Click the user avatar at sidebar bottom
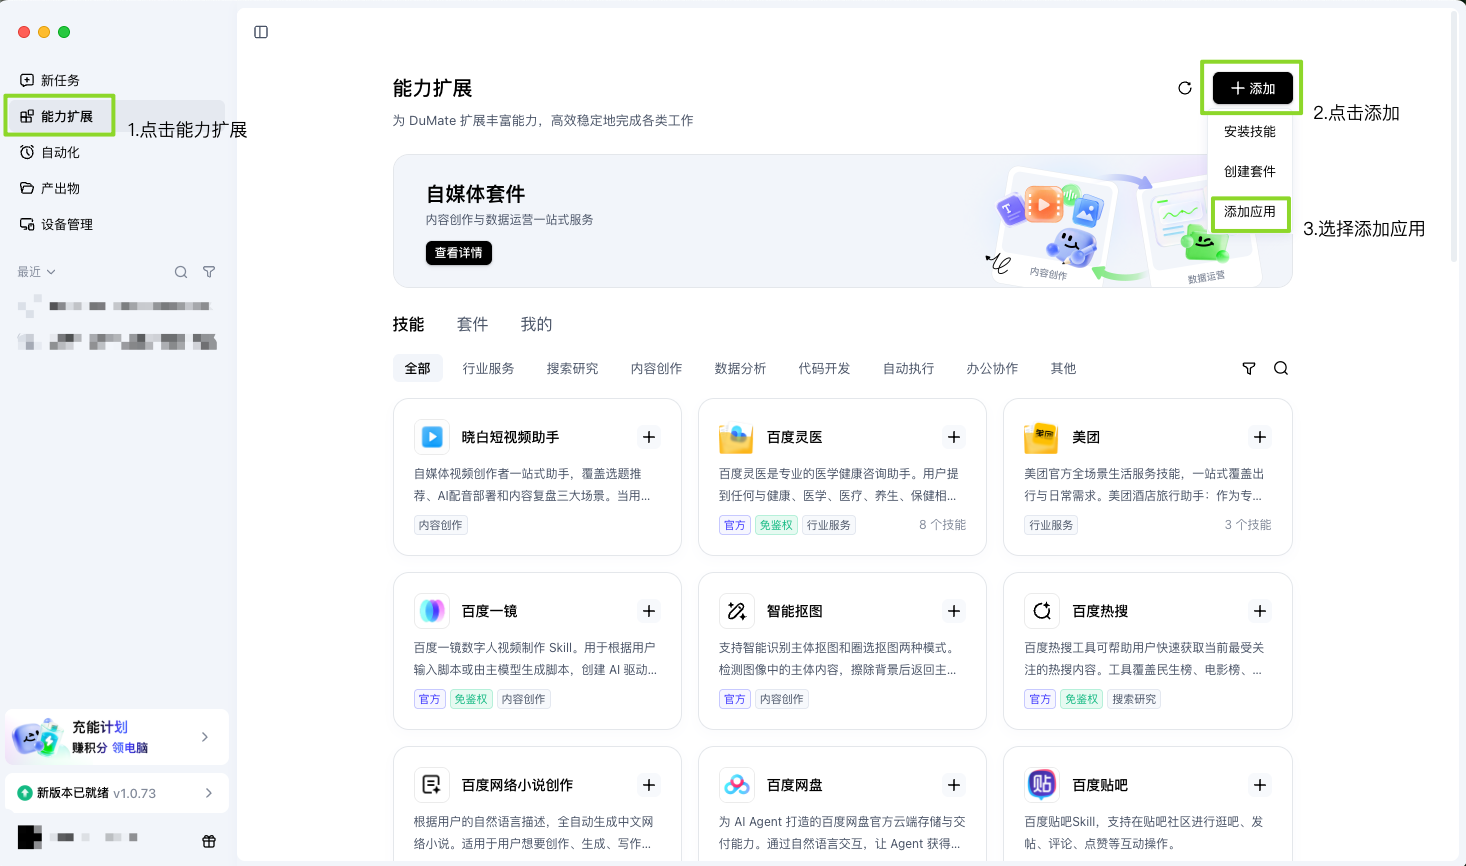Image resolution: width=1466 pixels, height=866 pixels. [29, 837]
